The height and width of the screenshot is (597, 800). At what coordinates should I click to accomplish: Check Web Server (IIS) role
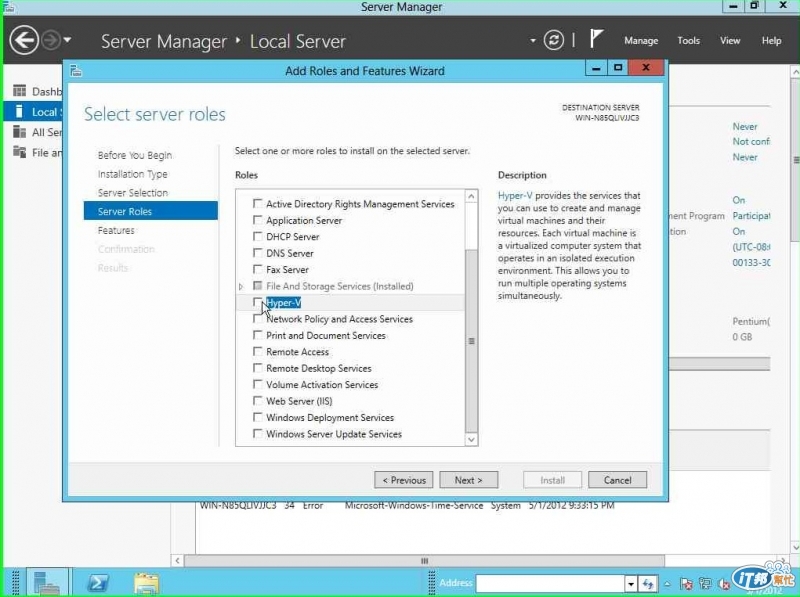point(258,401)
